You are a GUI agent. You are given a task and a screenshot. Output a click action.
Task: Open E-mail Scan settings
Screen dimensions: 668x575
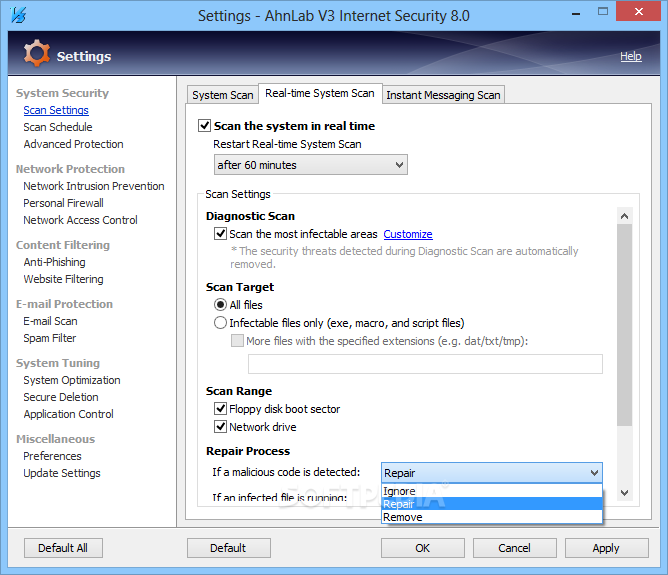(50, 321)
